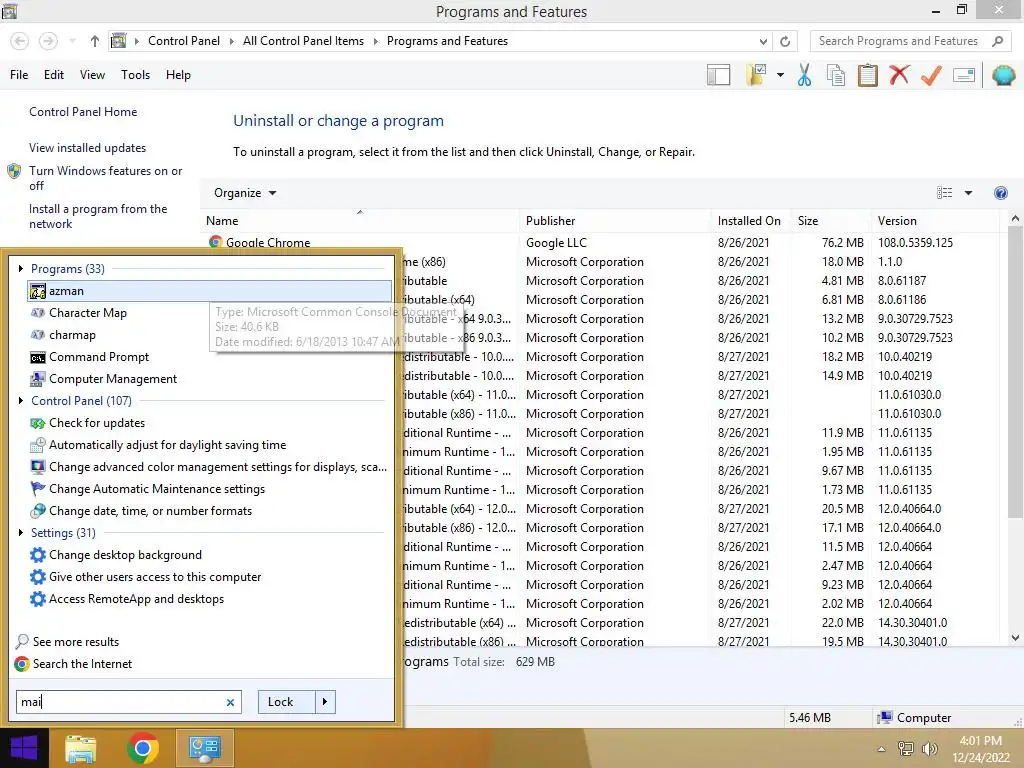Click the Cut scissors toolbar icon
Screen dimensions: 1024x768
pyautogui.click(x=804, y=75)
